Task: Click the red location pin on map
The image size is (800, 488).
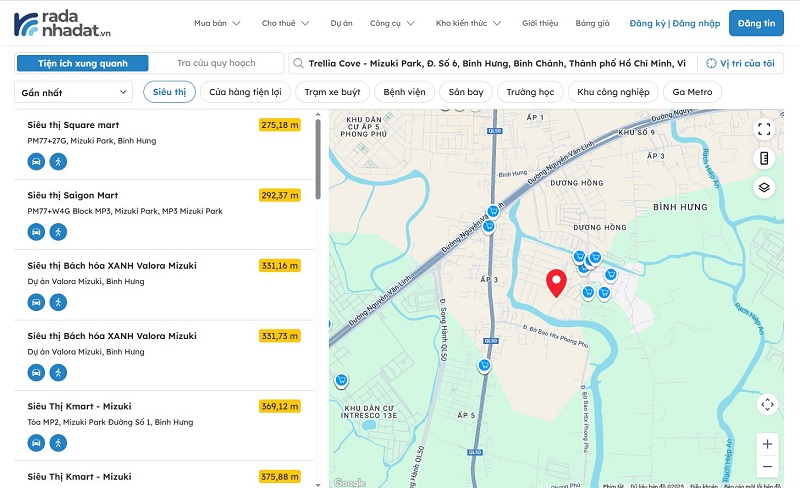Action: 556,283
